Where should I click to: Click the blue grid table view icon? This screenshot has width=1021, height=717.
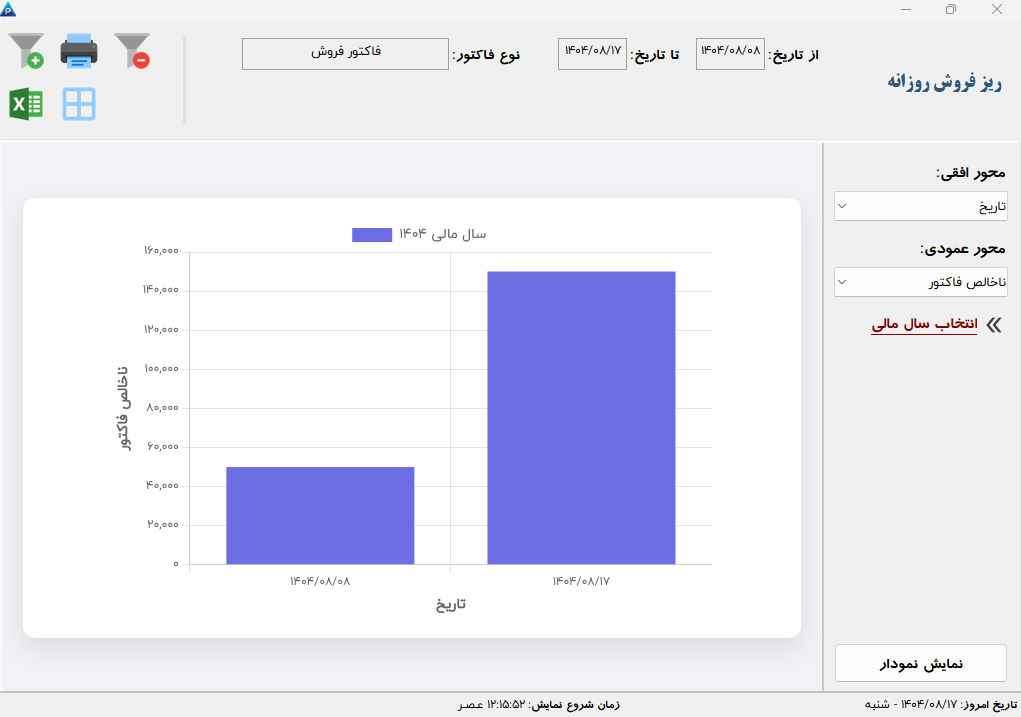[x=79, y=104]
